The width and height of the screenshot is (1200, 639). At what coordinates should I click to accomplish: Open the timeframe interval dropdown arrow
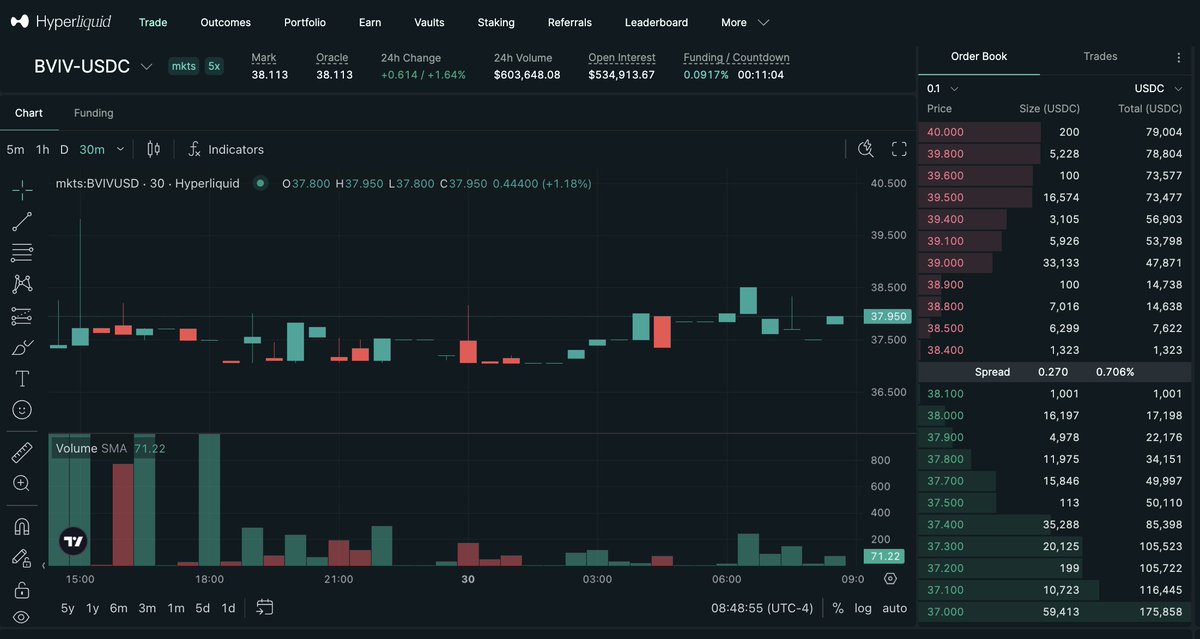coord(121,149)
